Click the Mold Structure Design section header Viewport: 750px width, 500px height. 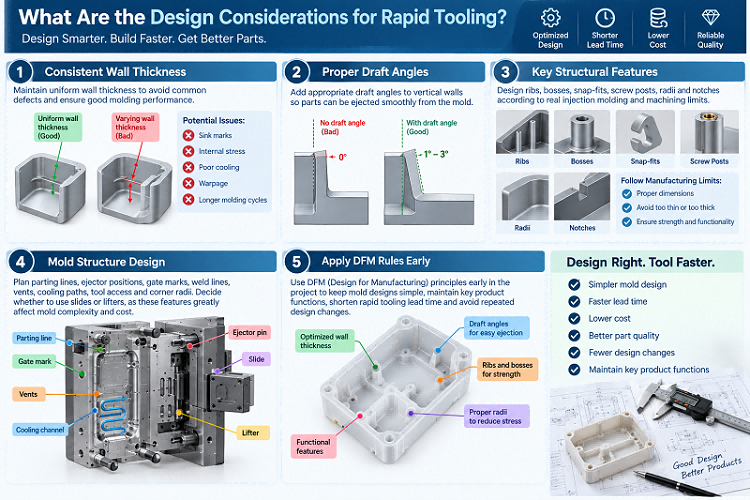142,262
